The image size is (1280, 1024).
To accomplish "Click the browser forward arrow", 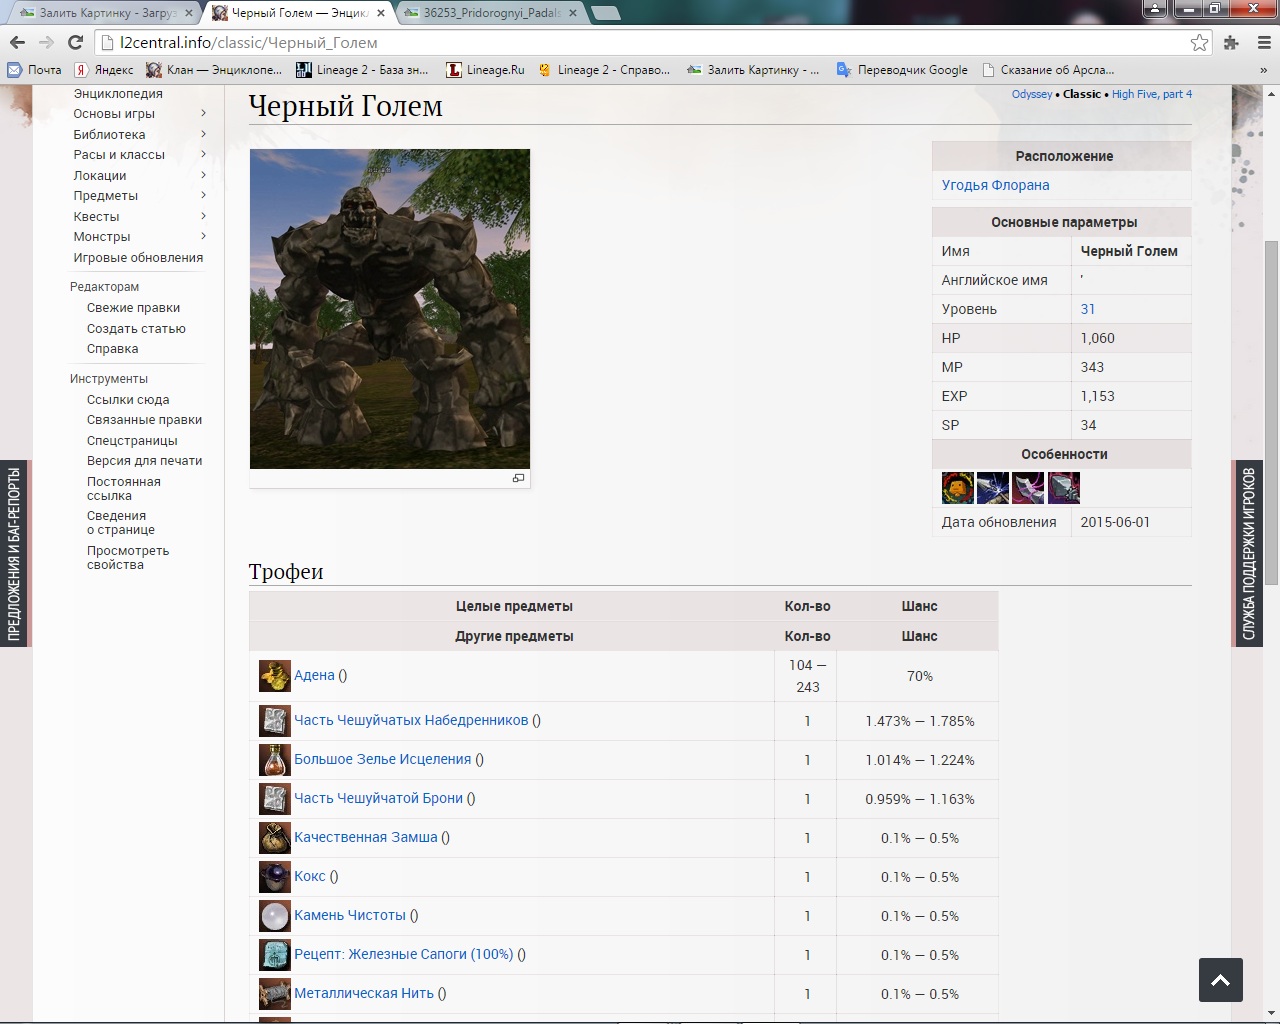I will coord(46,42).
